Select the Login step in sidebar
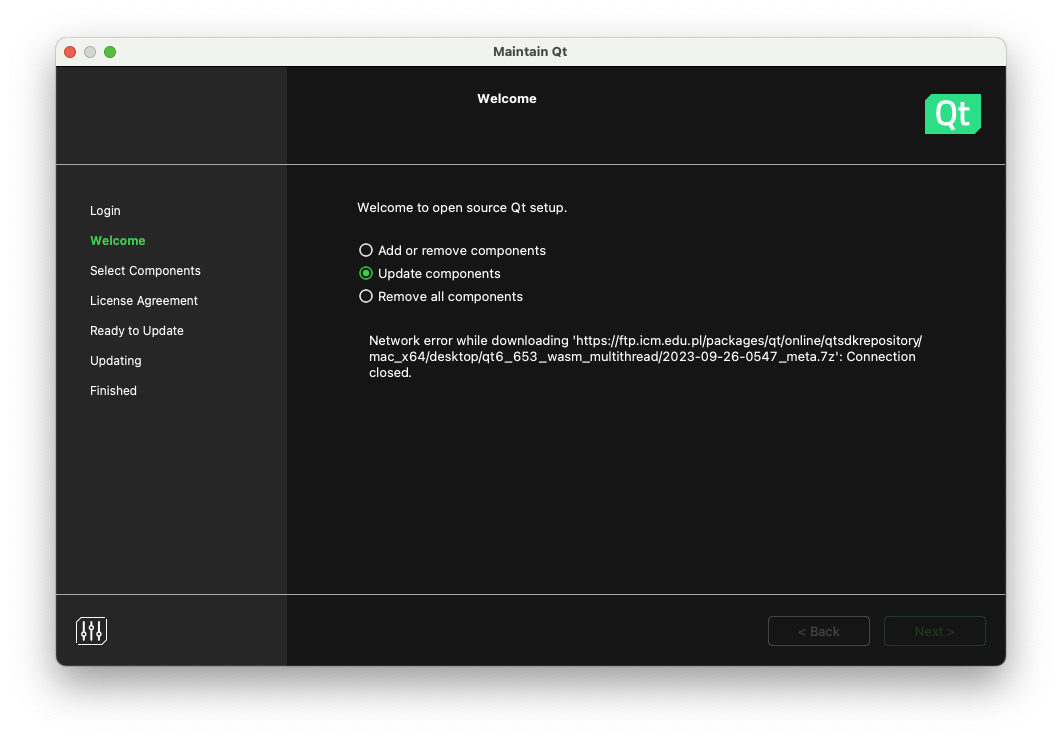 click(105, 211)
